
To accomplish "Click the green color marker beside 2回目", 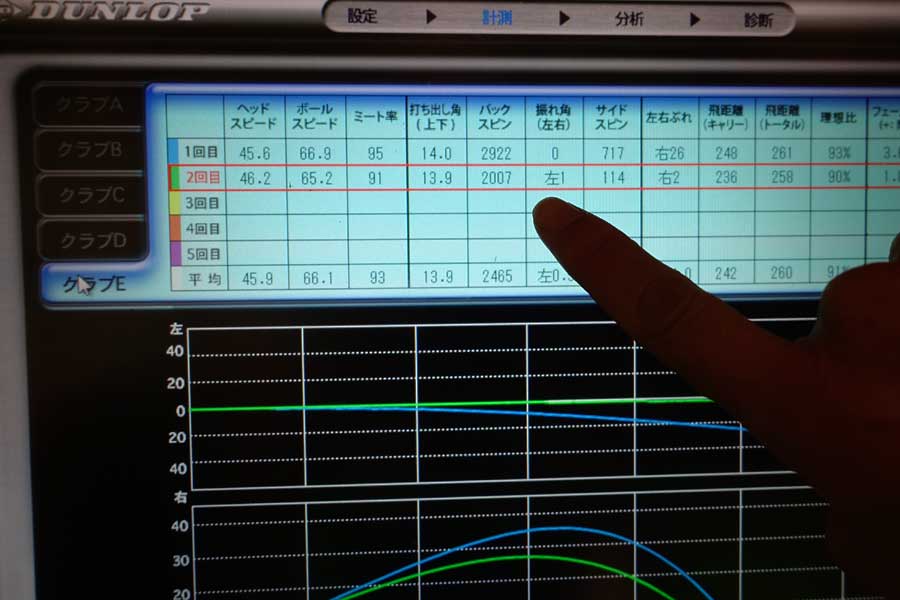I will coord(172,178).
